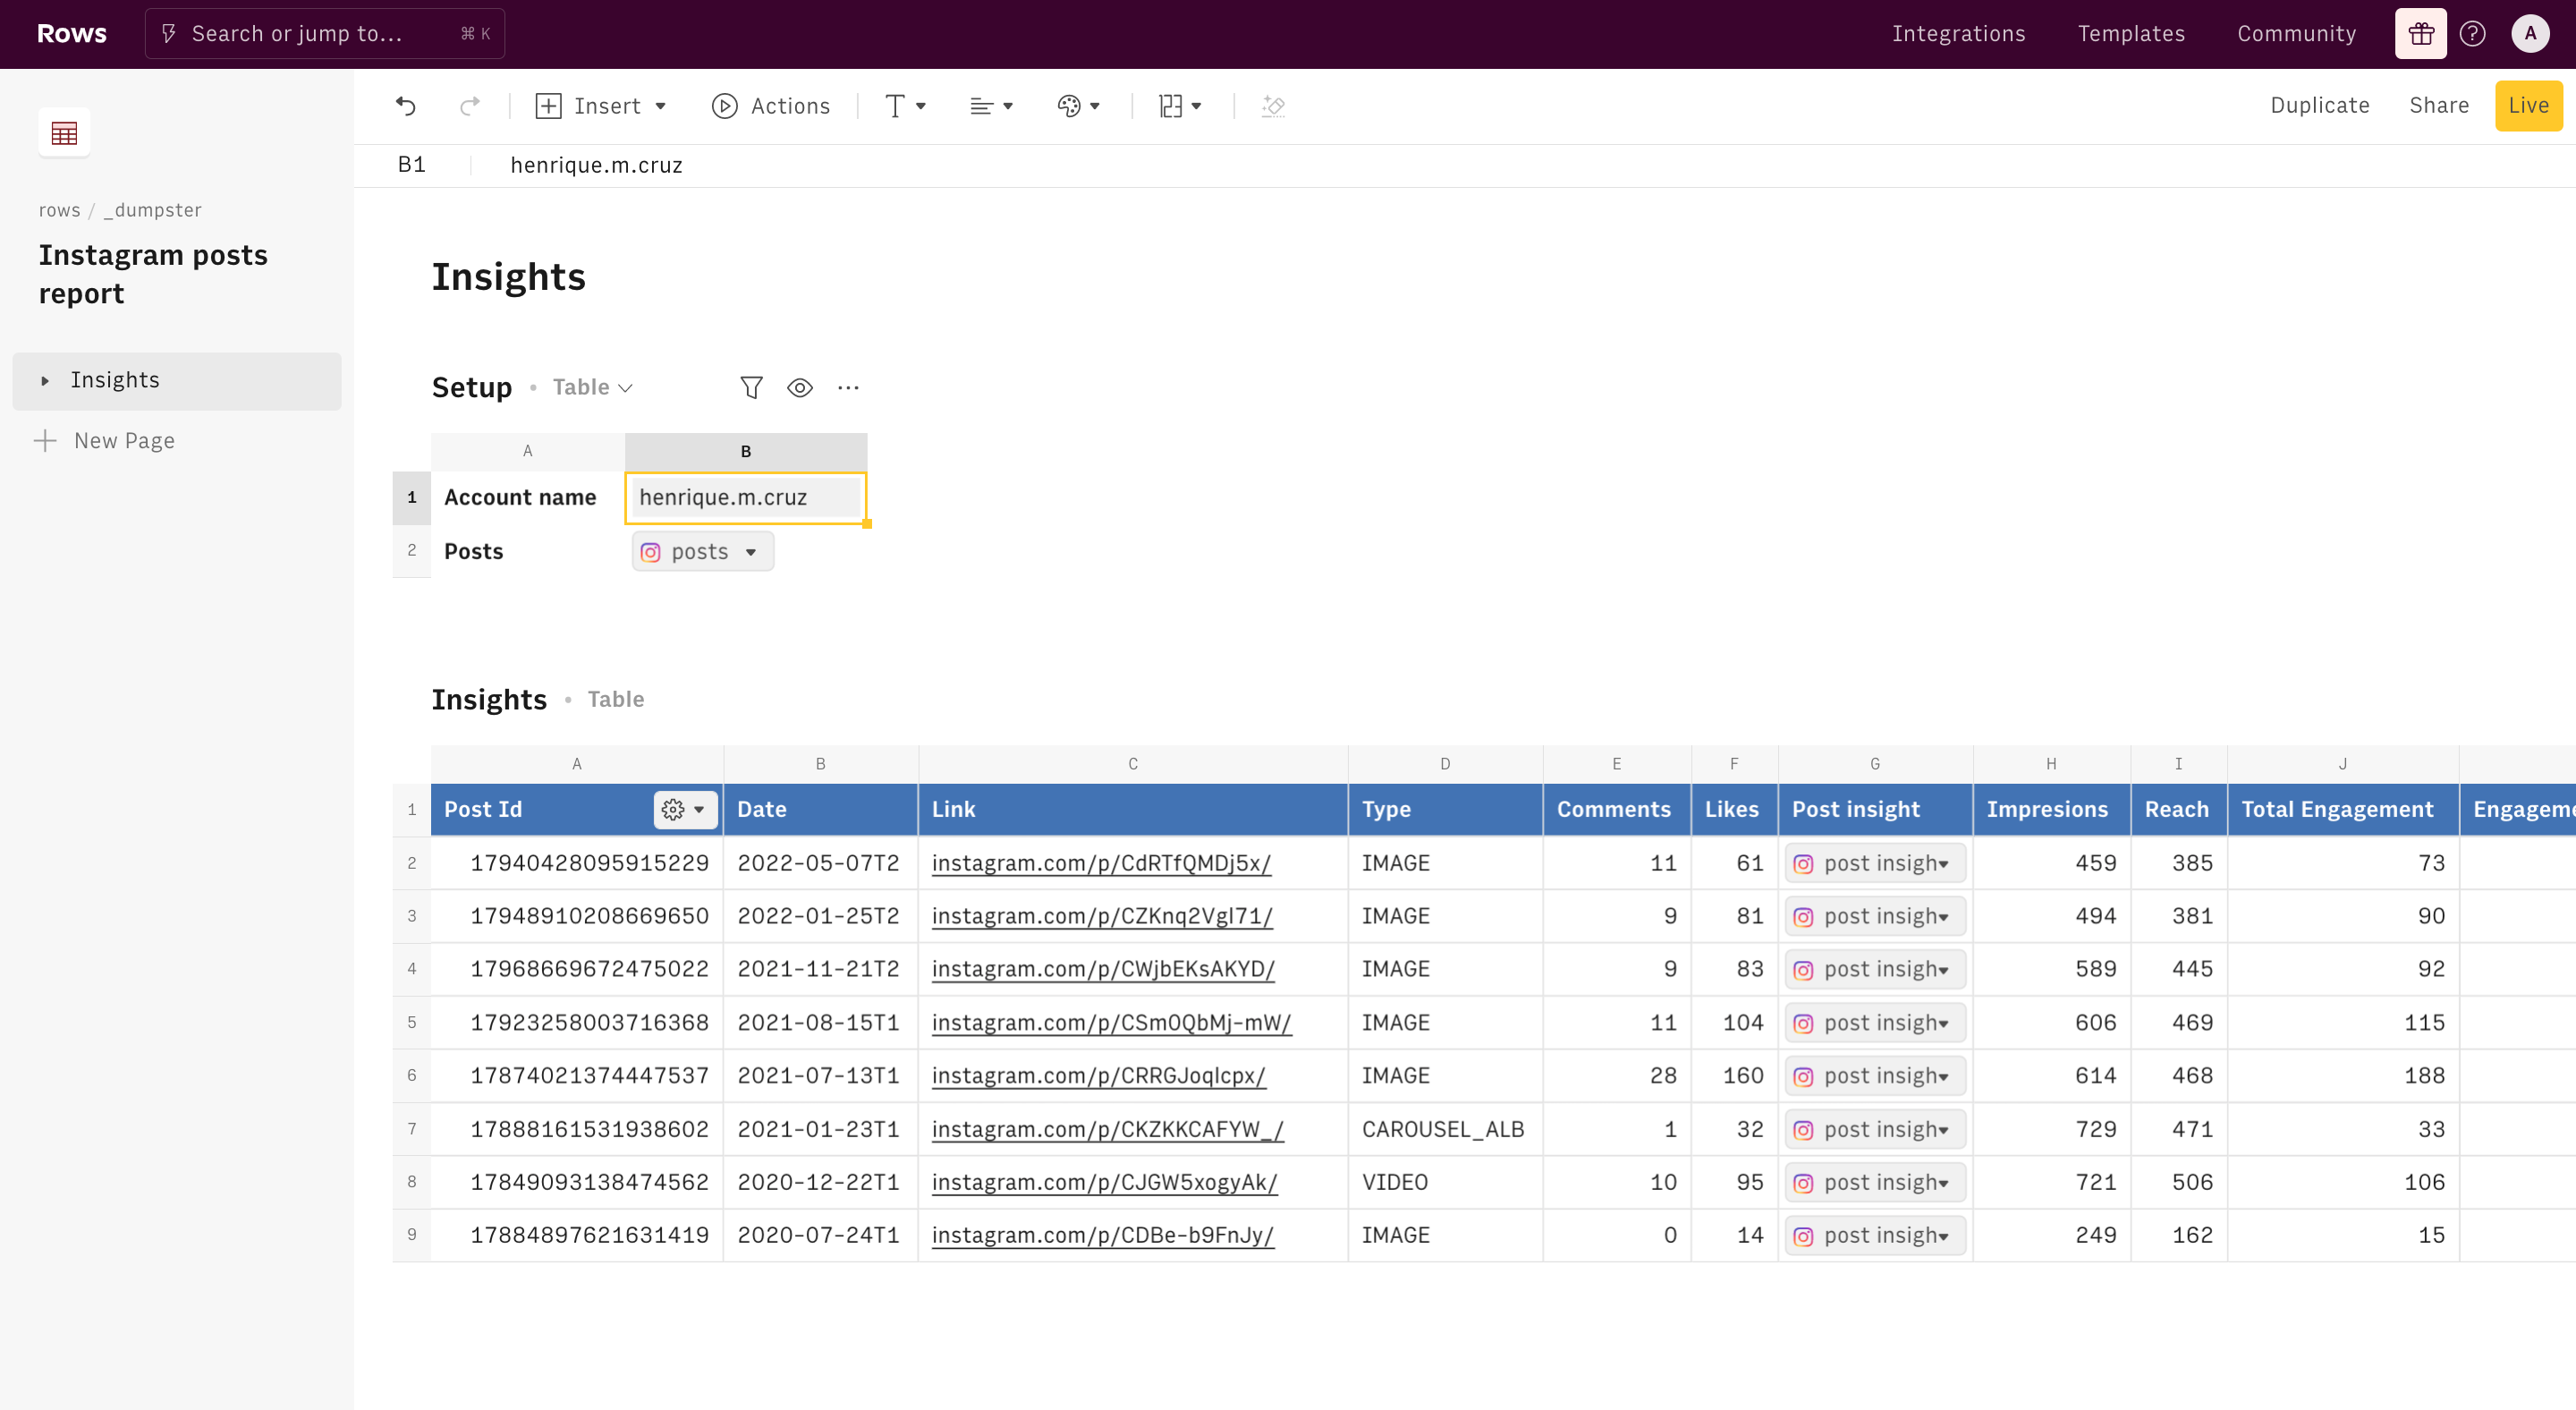2576x1410 pixels.
Task: Open the Templates menu
Action: tap(2131, 34)
